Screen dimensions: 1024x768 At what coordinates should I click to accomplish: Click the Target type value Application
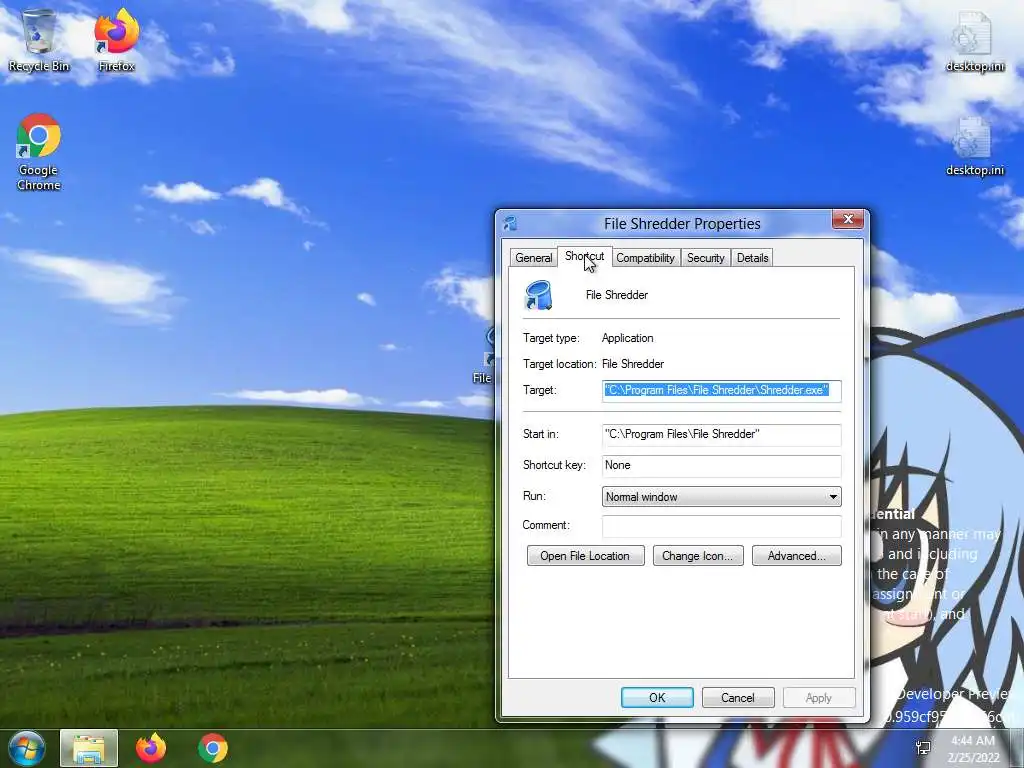tap(628, 338)
